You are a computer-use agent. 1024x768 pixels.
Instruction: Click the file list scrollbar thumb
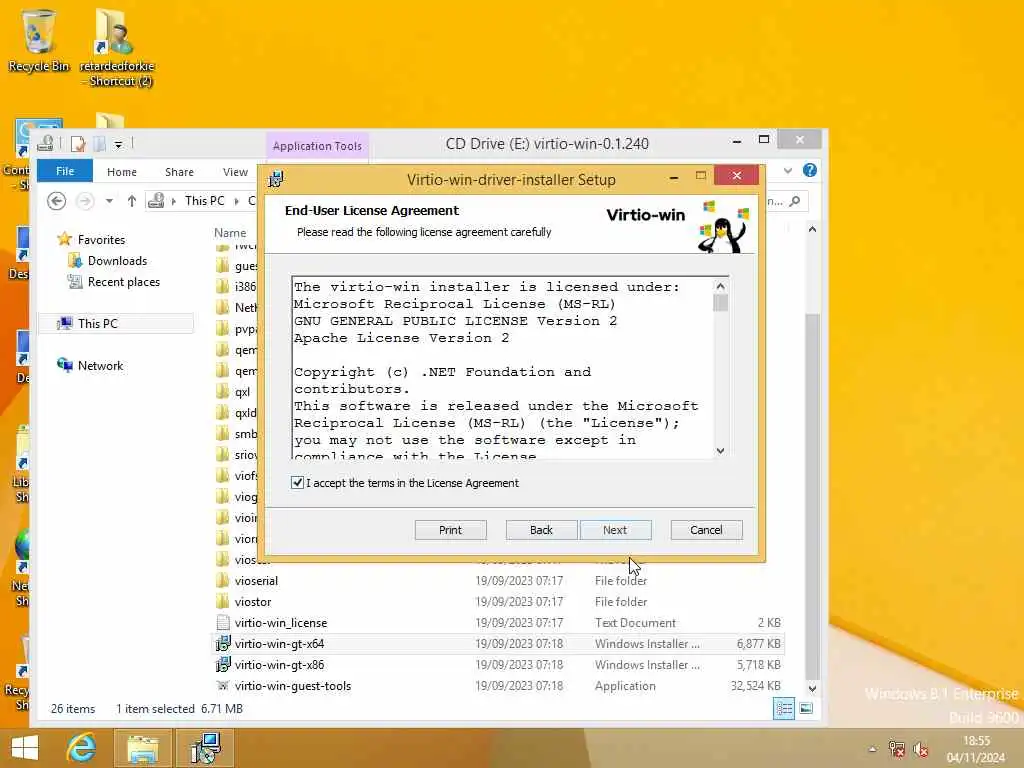pyautogui.click(x=812, y=496)
